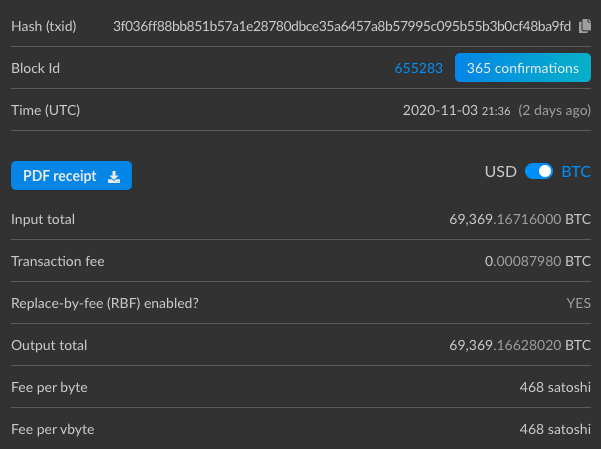Click the download icon on PDF receipt
Image resolution: width=601 pixels, height=449 pixels.
114,176
